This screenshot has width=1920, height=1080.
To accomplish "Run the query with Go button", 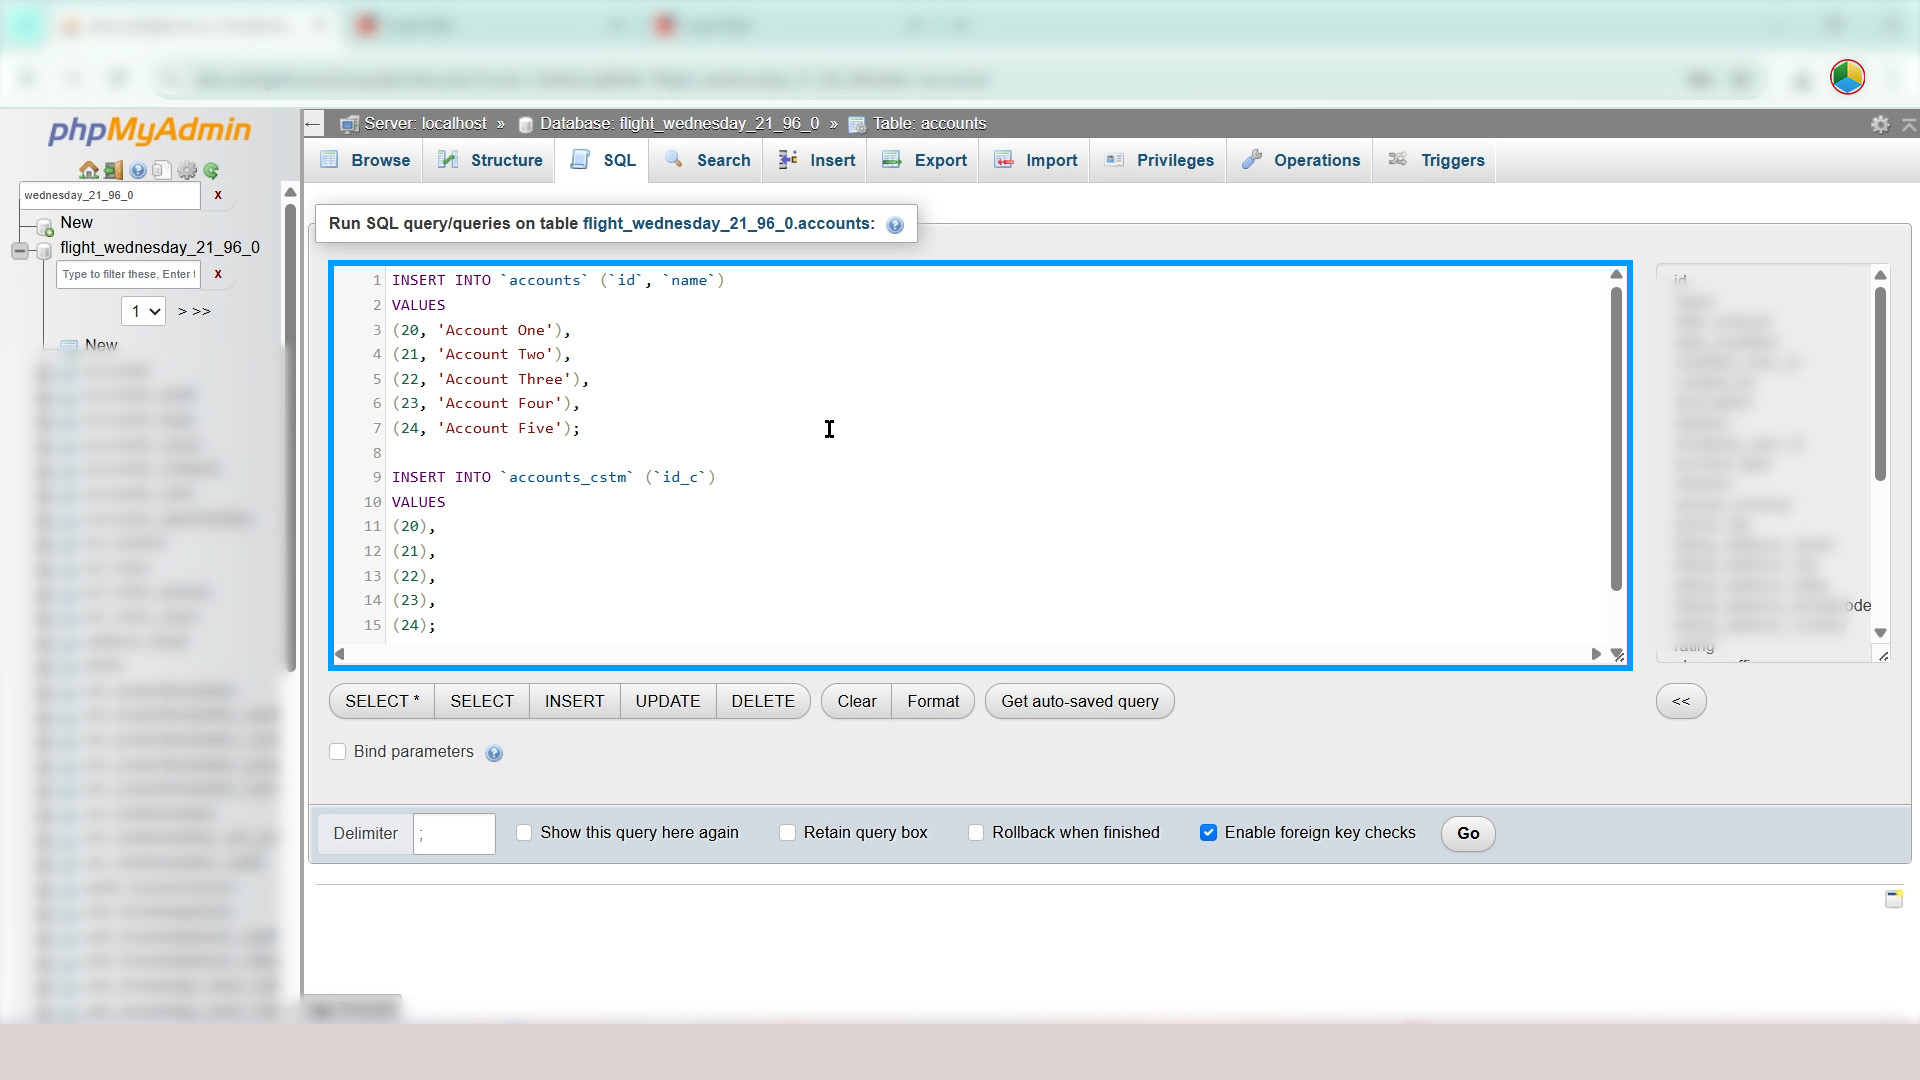I will [x=1468, y=833].
